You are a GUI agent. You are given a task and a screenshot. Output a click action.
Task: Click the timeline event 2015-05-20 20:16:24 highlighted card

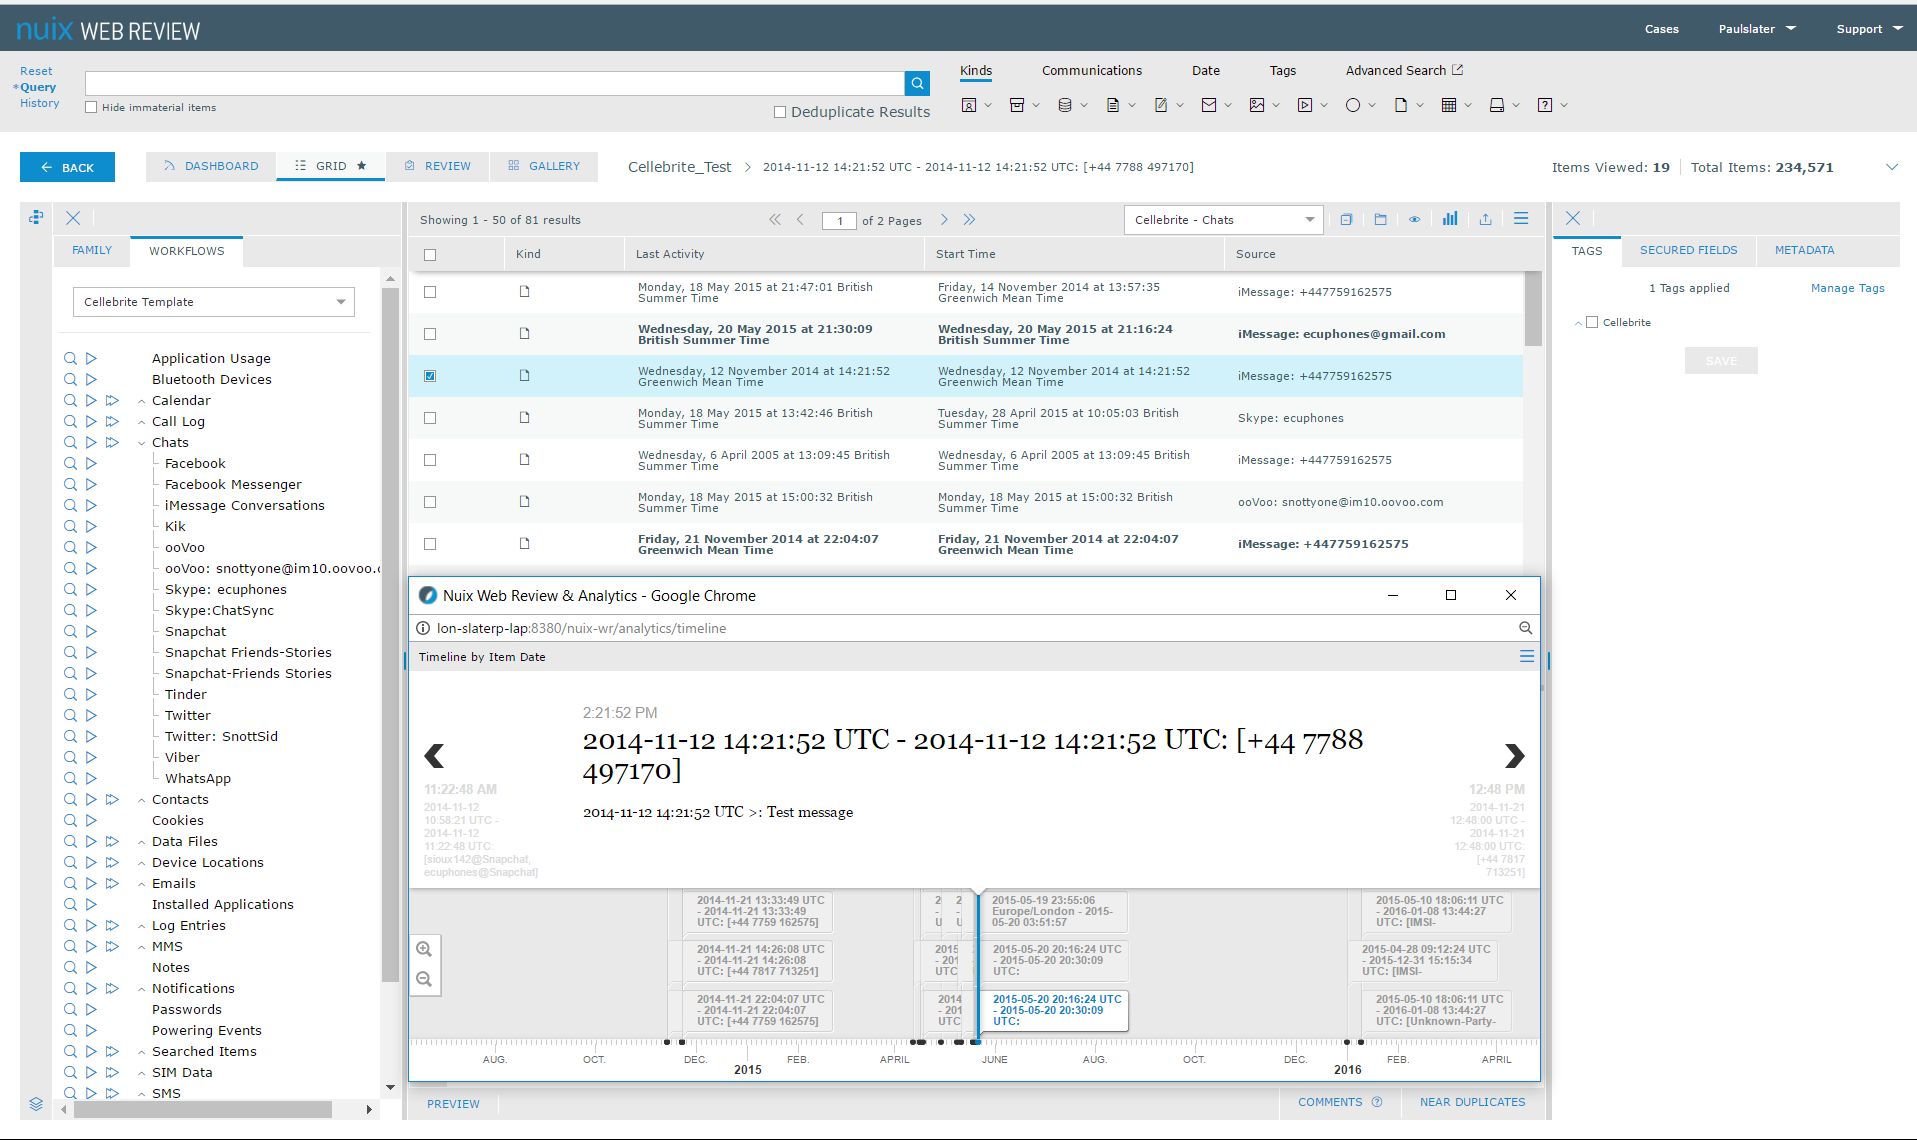[x=1054, y=1010]
